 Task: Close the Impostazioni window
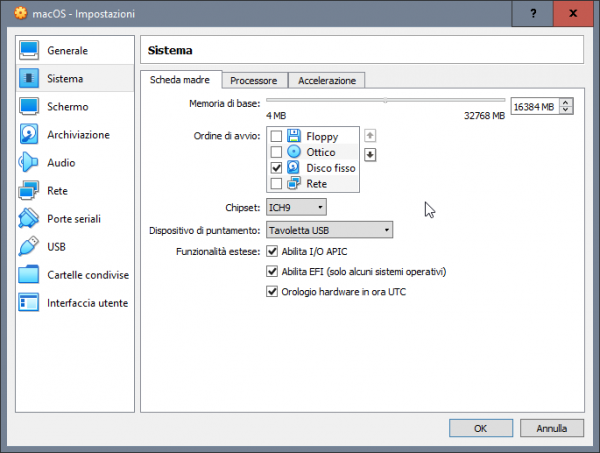point(573,13)
